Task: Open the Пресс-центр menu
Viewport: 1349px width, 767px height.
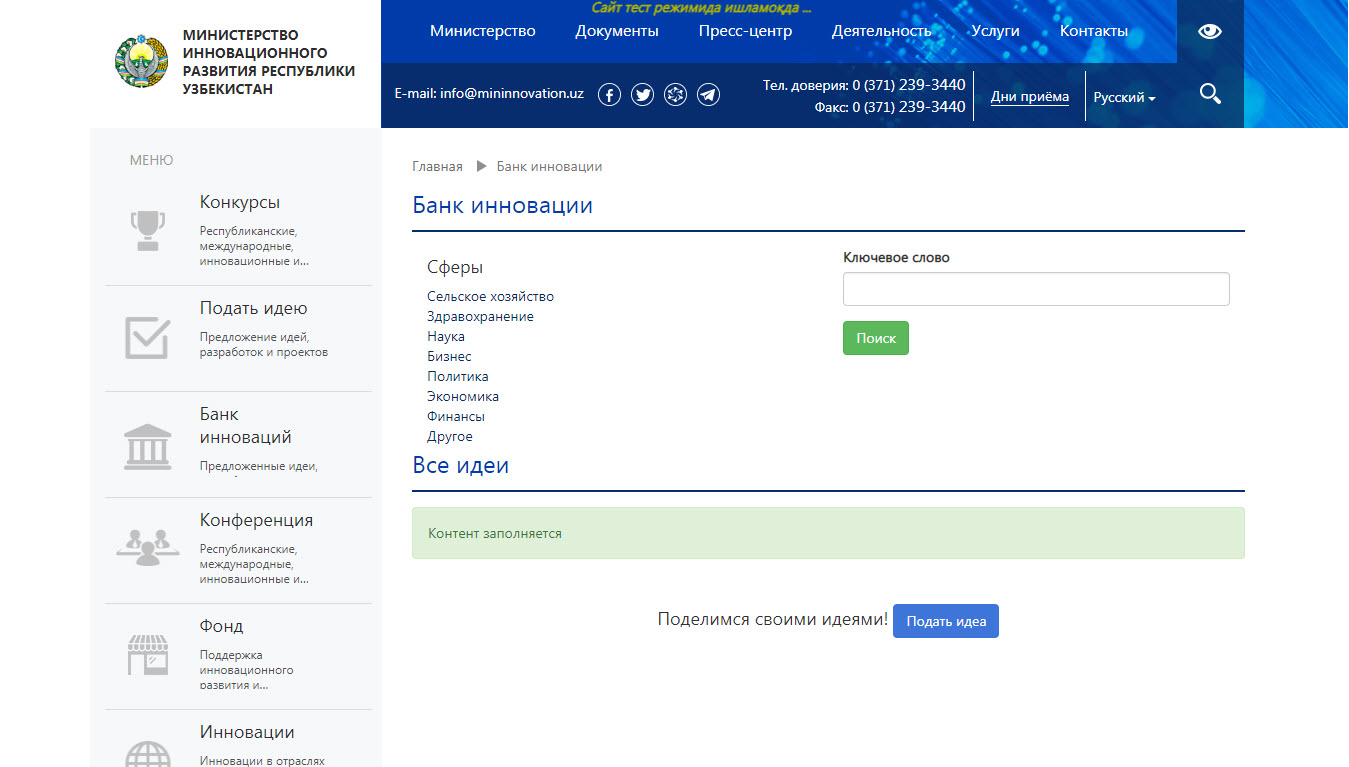Action: (x=745, y=31)
